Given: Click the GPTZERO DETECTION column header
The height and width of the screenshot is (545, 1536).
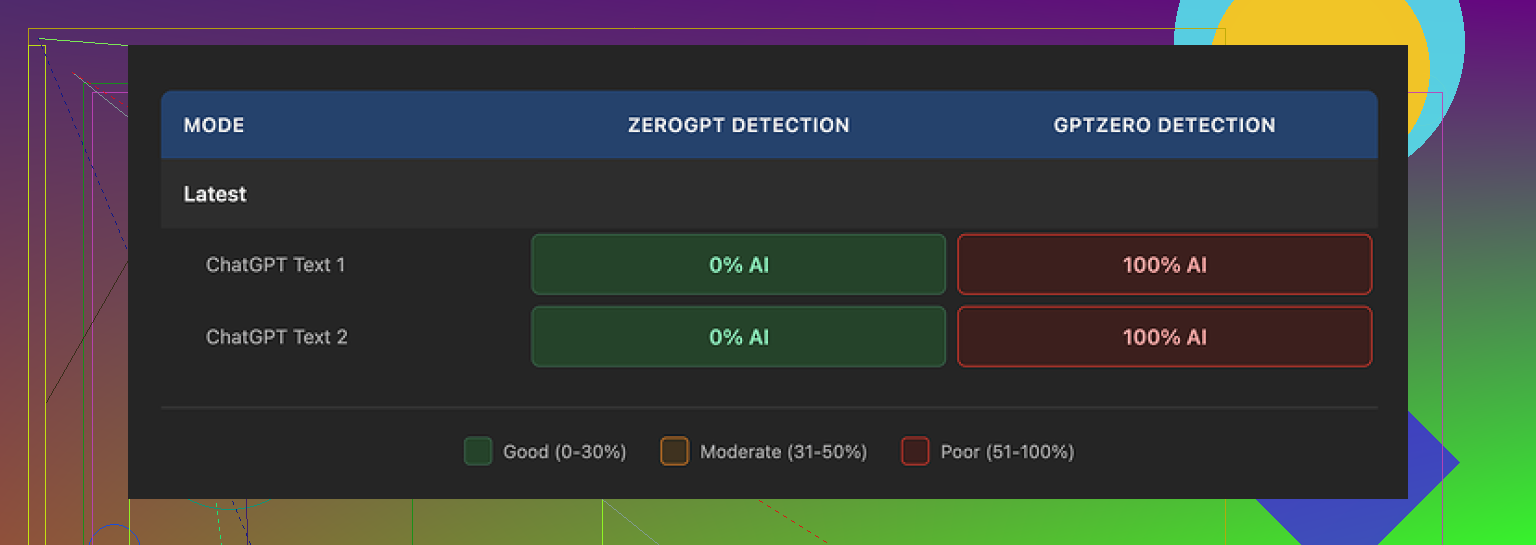Looking at the screenshot, I should pos(1164,125).
